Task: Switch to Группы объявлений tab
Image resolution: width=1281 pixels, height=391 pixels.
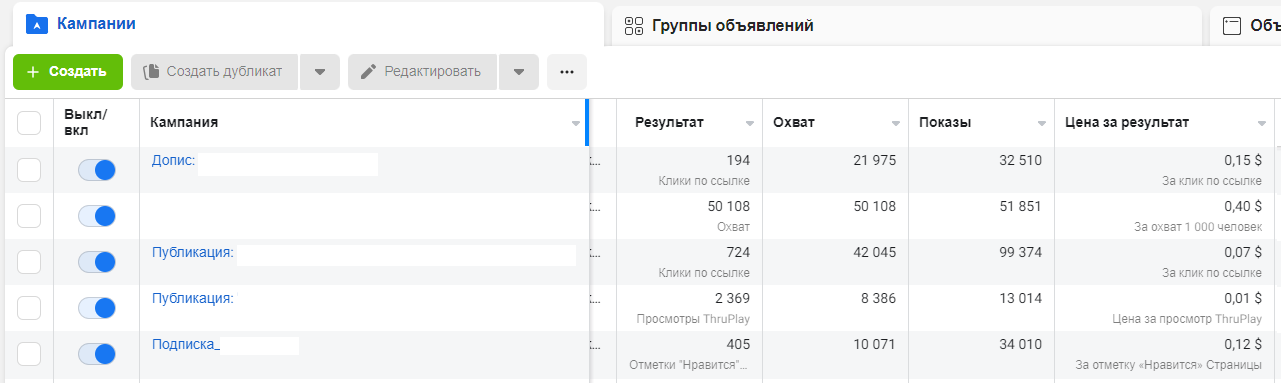Action: 907,26
